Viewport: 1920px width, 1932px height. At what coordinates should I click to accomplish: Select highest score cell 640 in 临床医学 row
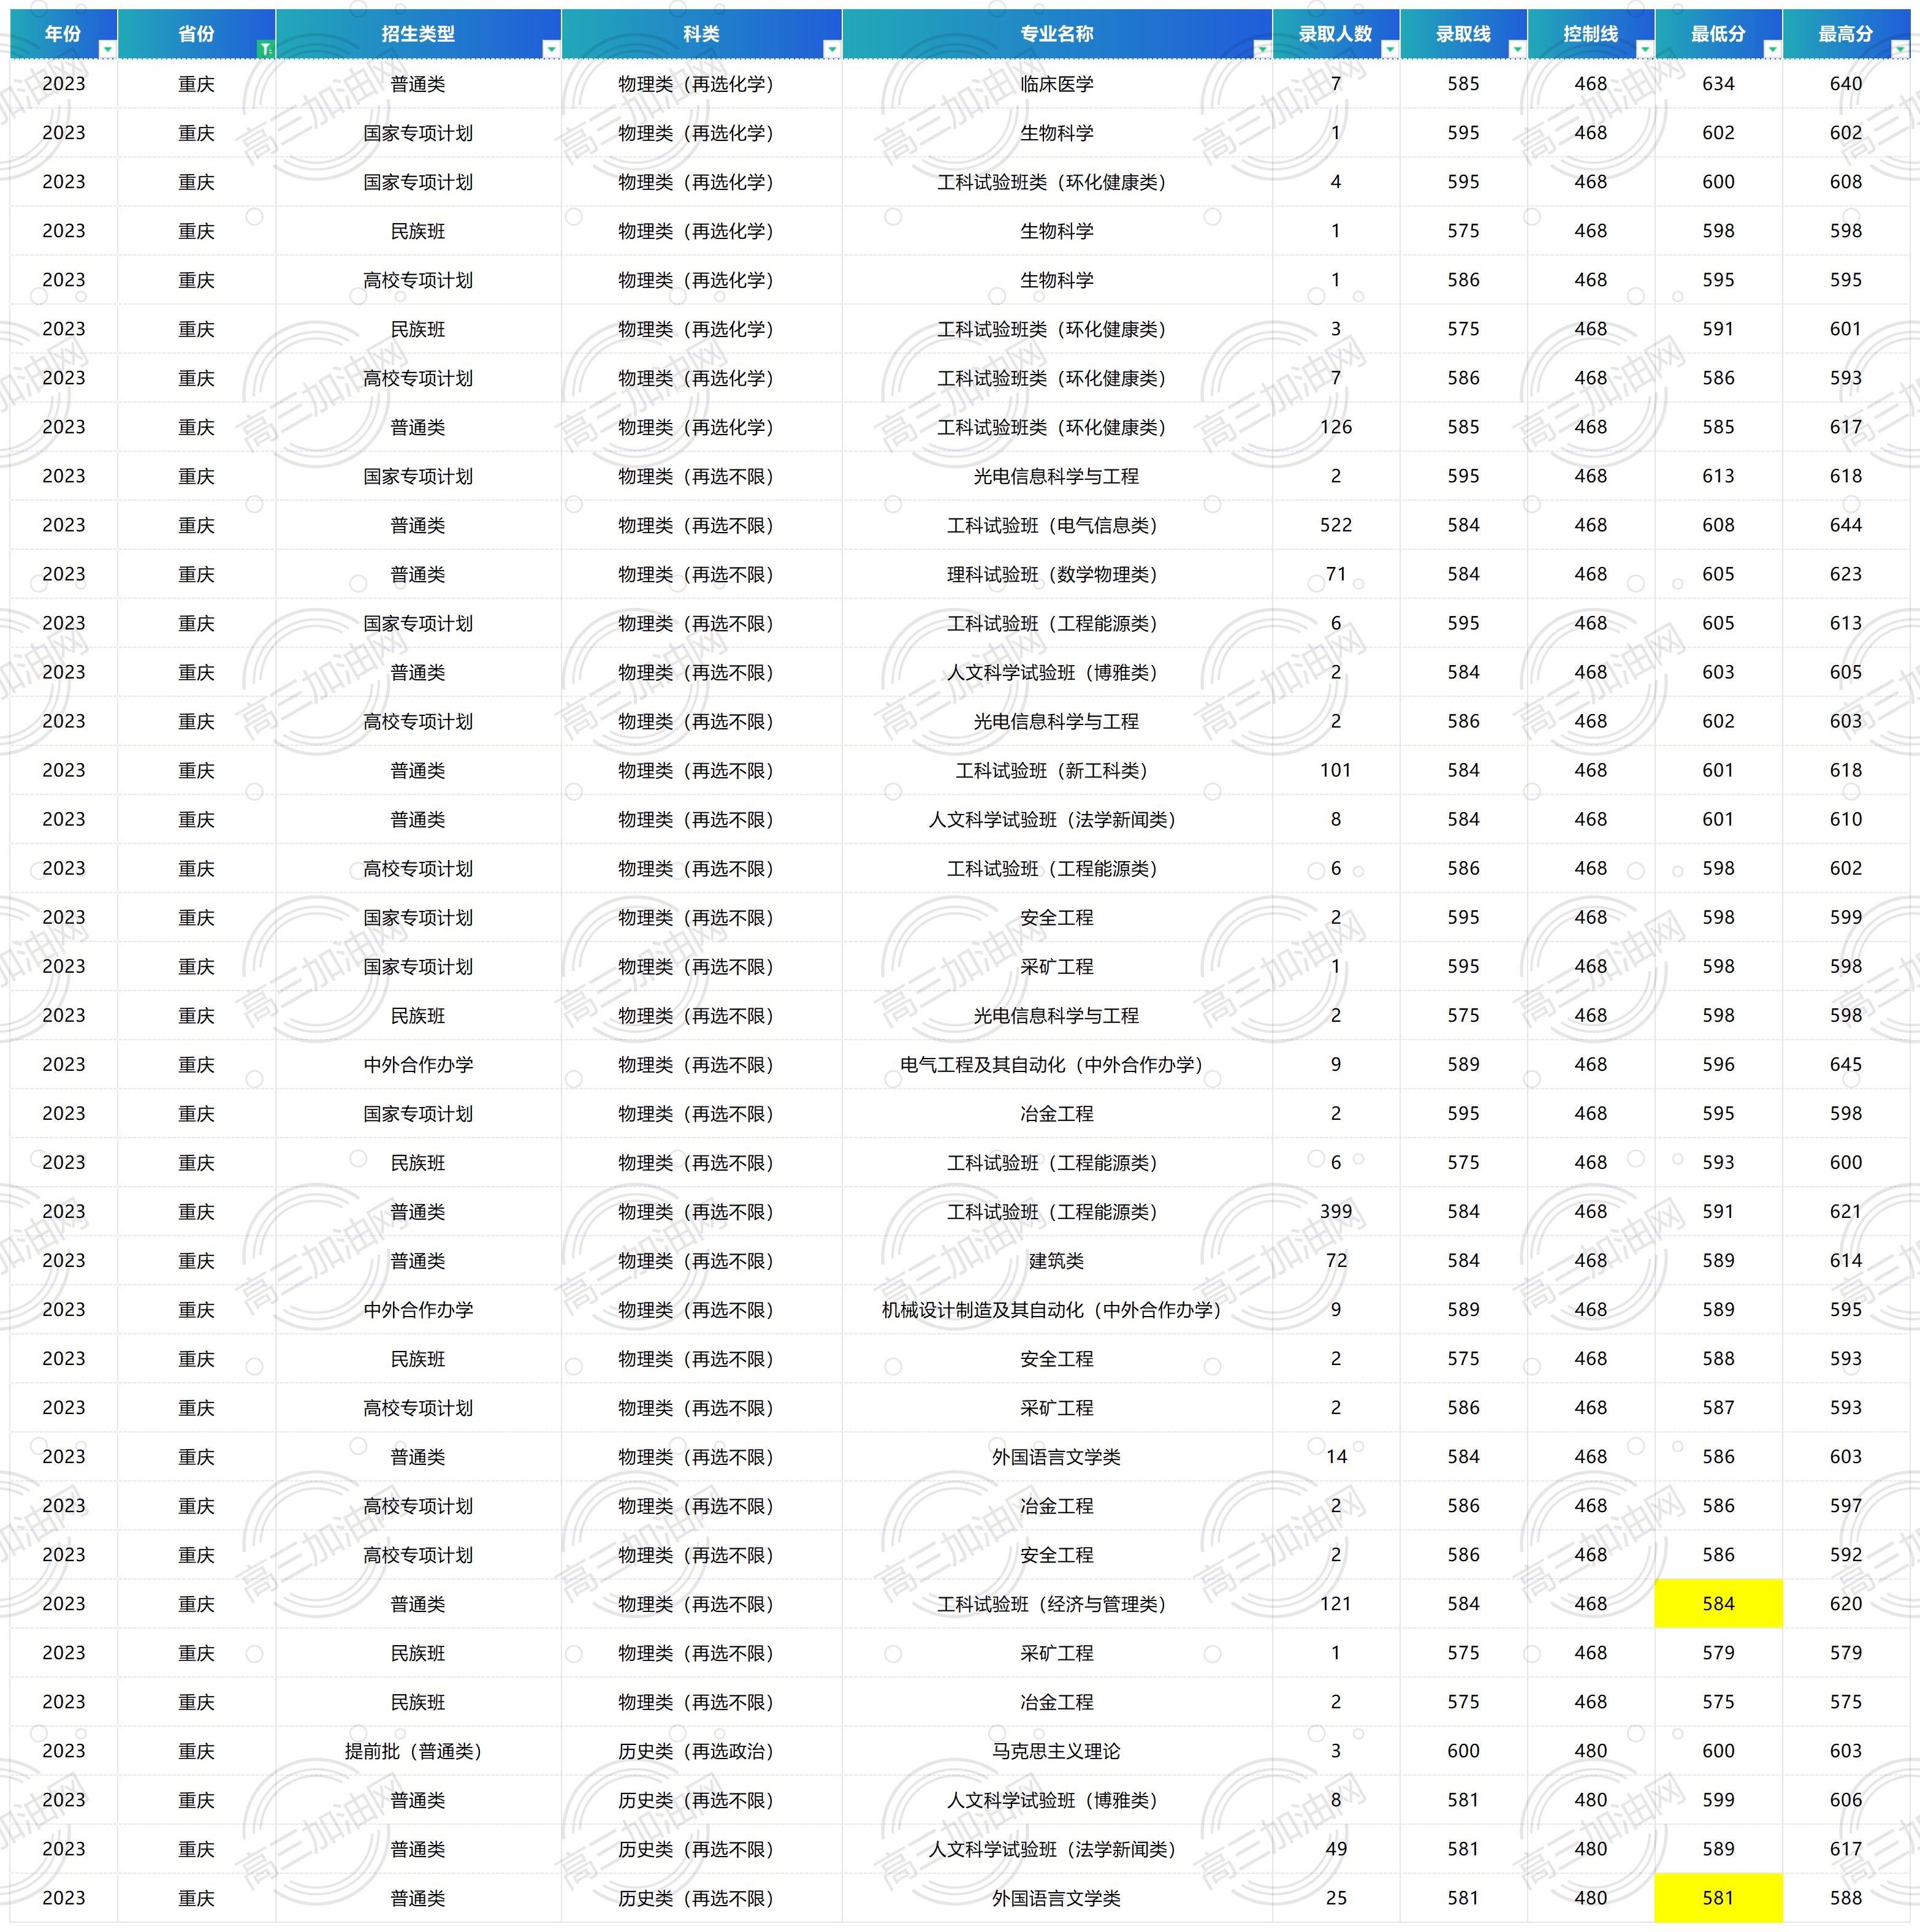click(x=1846, y=84)
